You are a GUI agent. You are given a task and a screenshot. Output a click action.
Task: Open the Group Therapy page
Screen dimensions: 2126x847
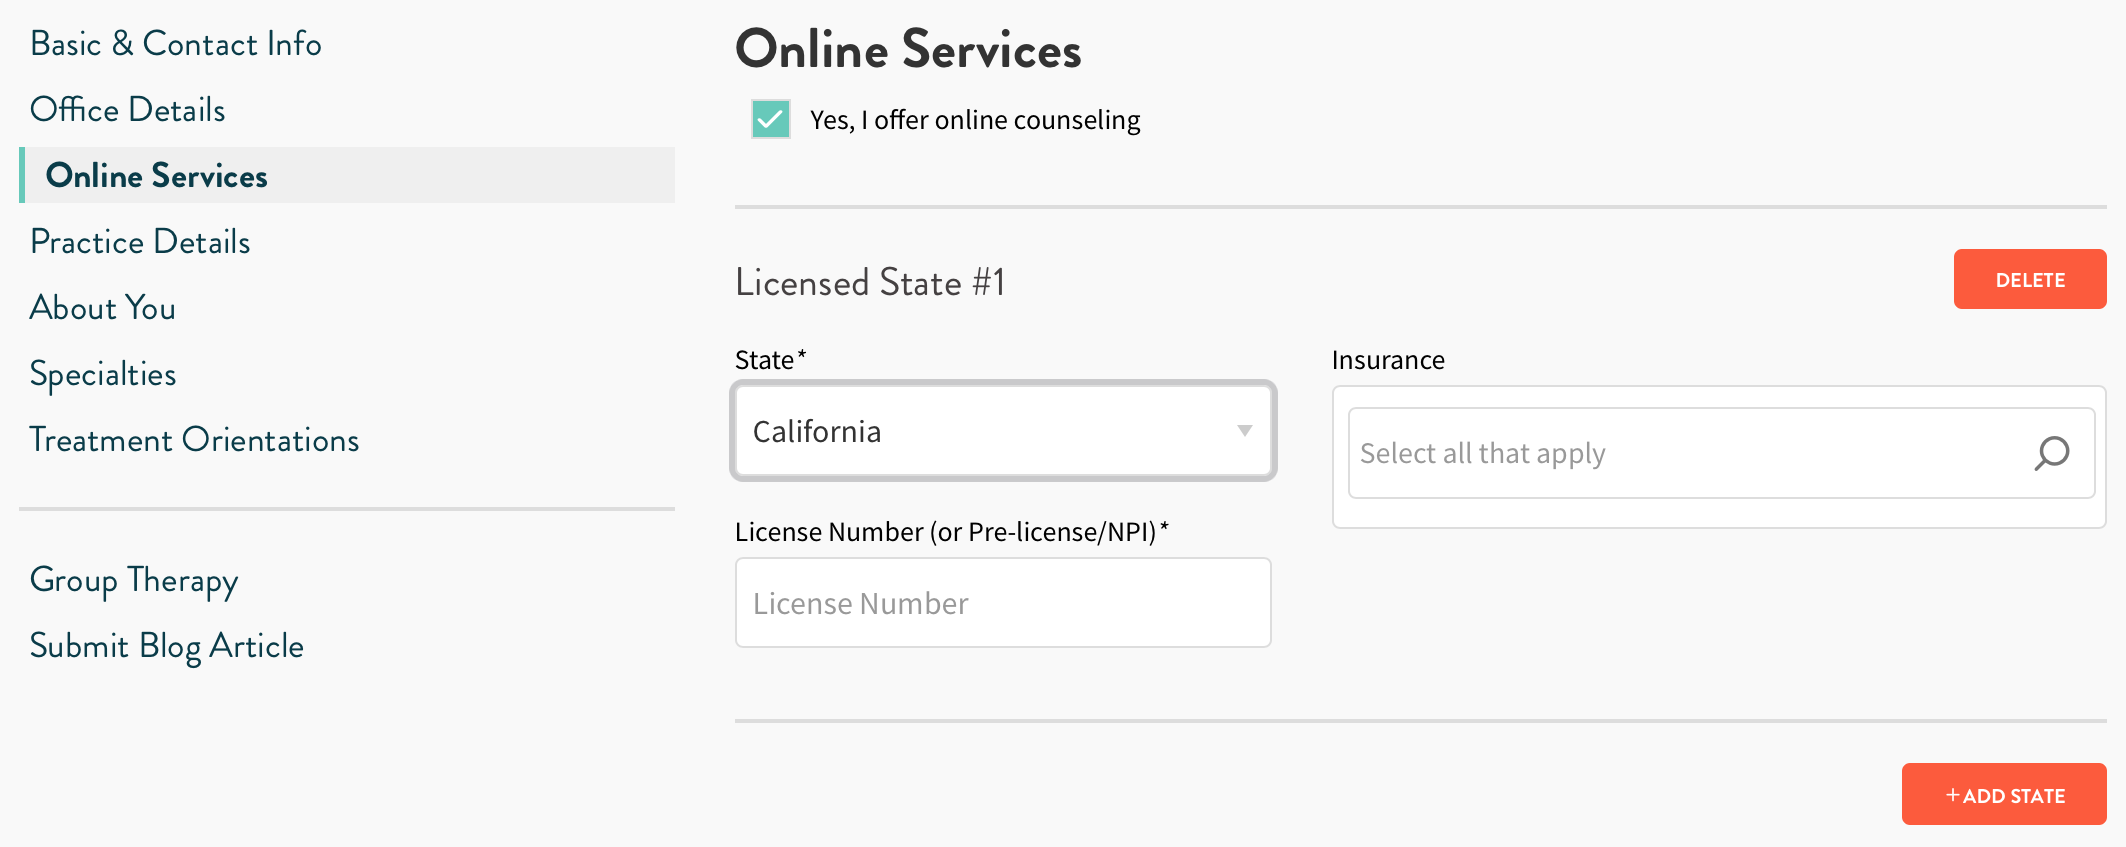134,580
